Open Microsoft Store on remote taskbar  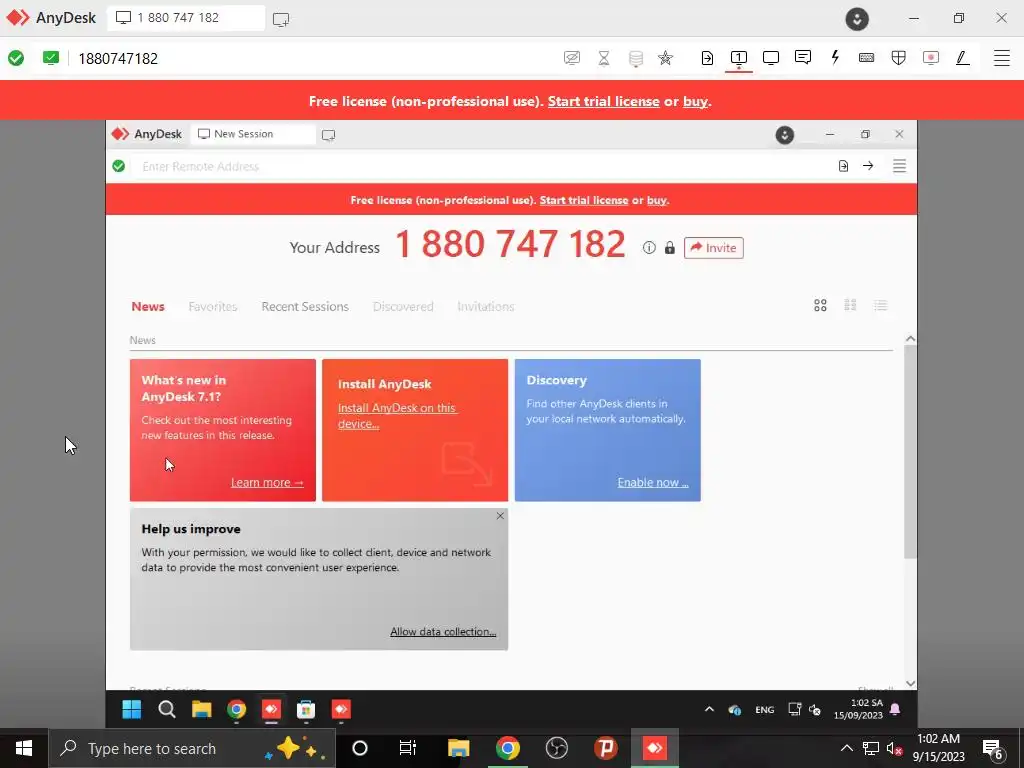306,709
